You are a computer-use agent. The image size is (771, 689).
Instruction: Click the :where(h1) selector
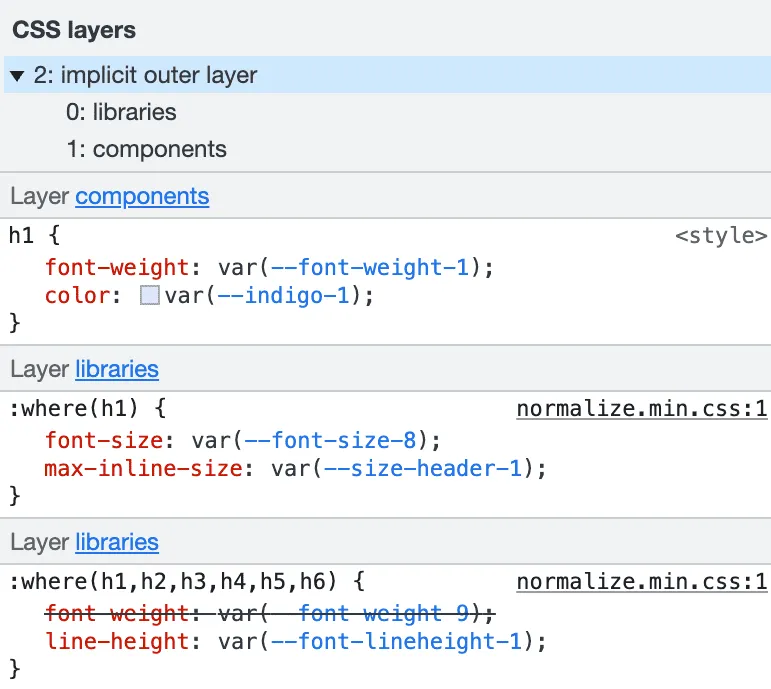click(74, 409)
